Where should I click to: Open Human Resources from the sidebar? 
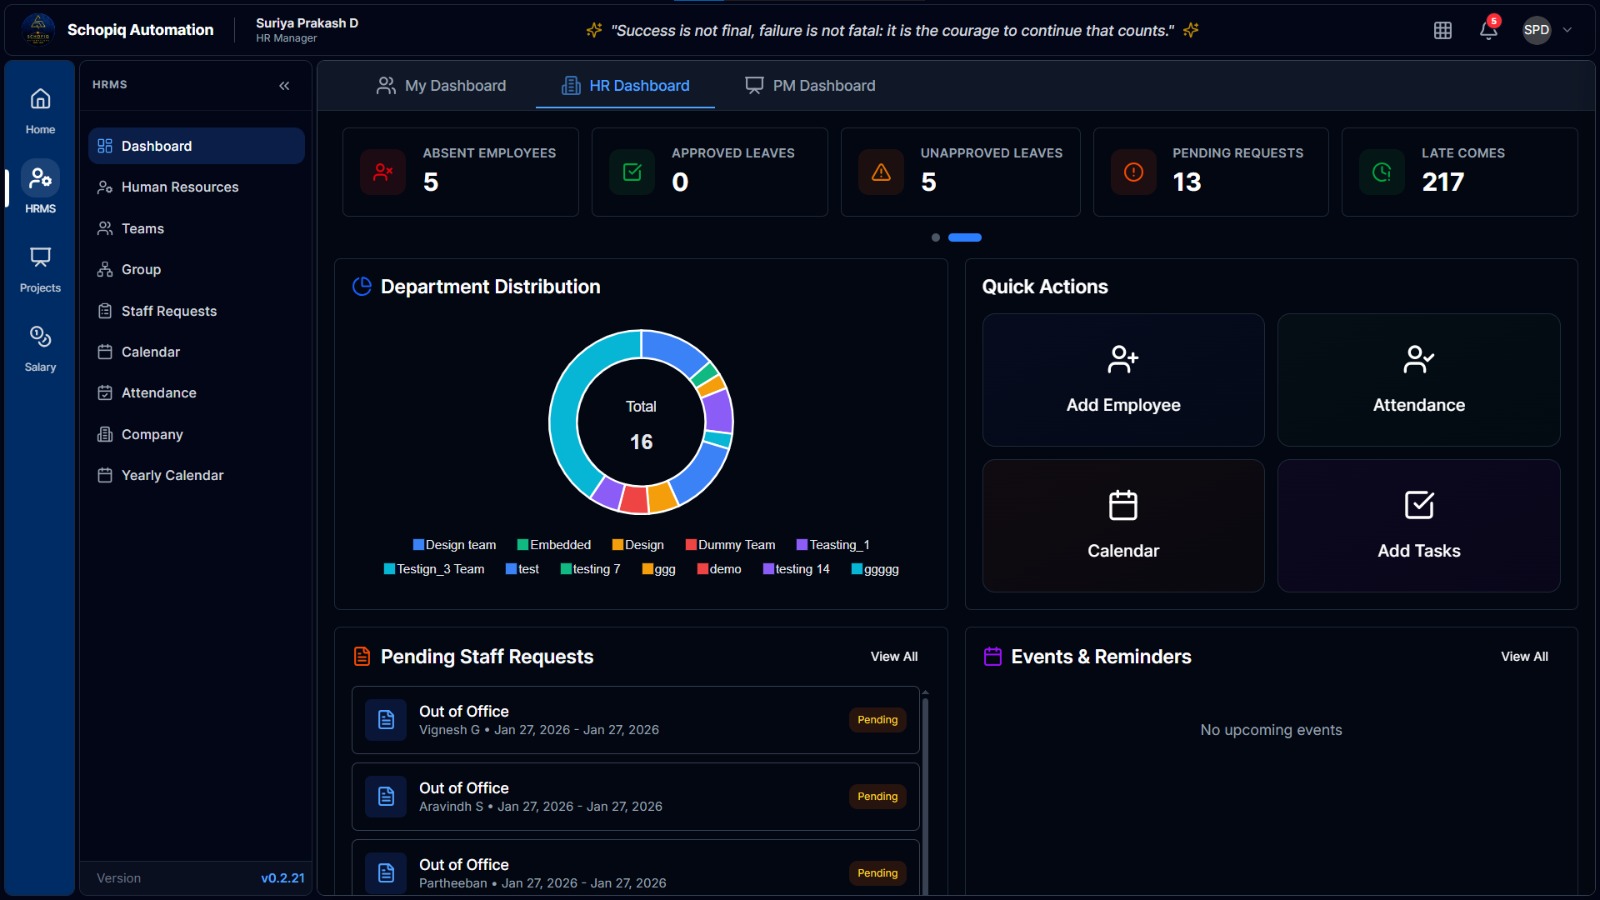179,187
